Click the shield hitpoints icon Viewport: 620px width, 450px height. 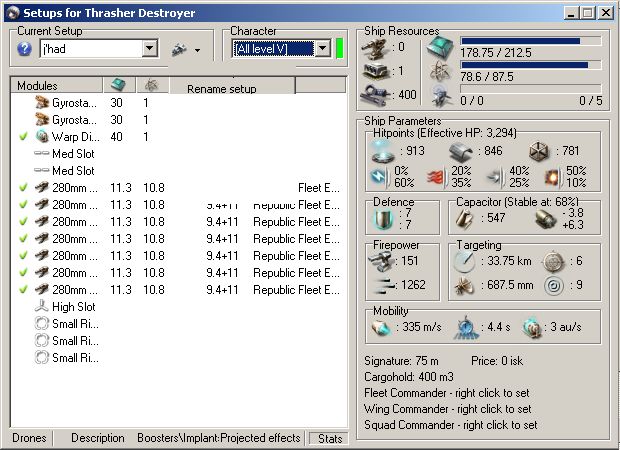[x=384, y=150]
